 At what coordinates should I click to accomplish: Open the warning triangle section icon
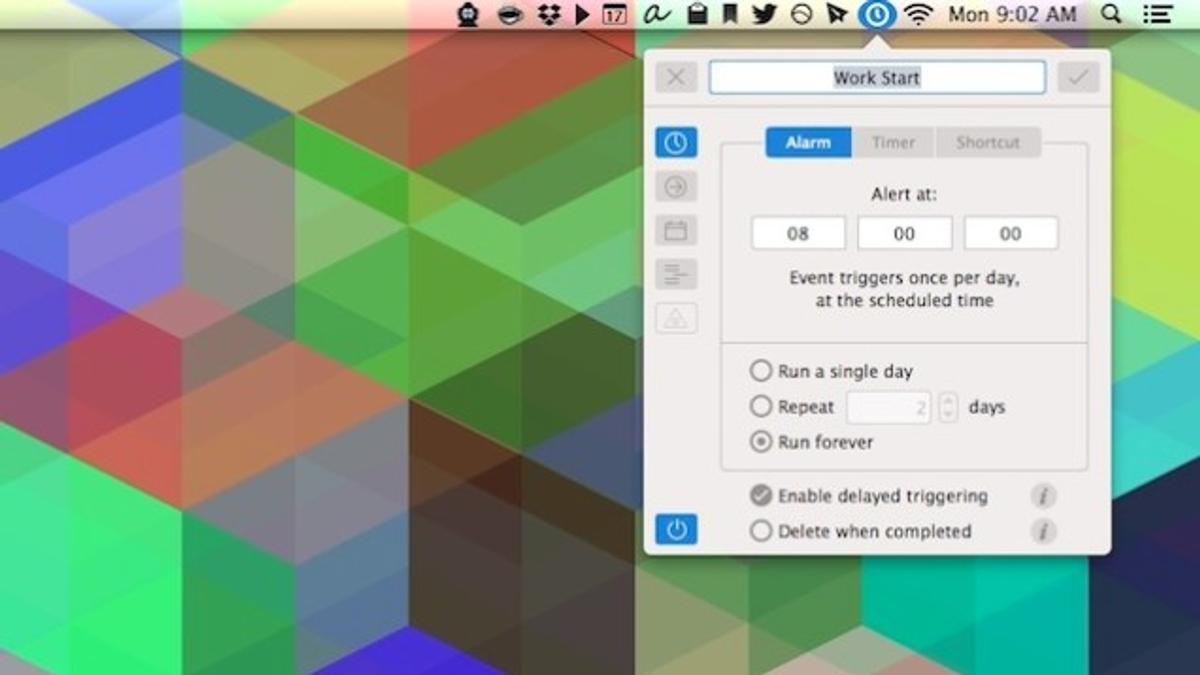pyautogui.click(x=676, y=318)
